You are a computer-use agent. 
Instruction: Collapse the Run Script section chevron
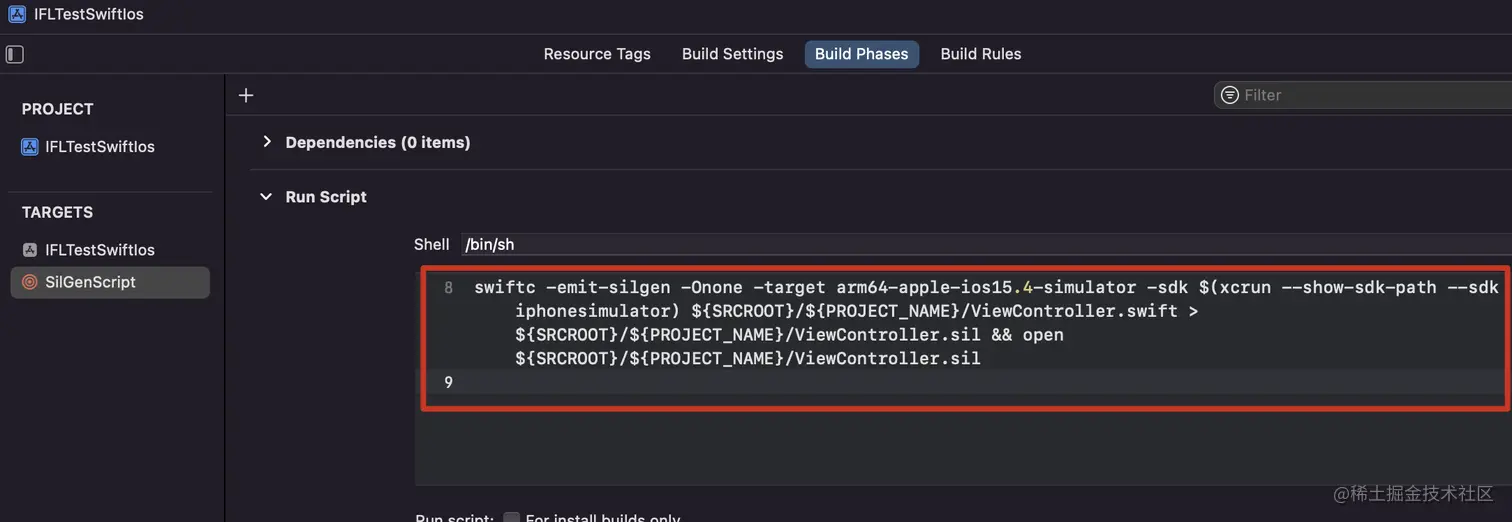[x=266, y=197]
